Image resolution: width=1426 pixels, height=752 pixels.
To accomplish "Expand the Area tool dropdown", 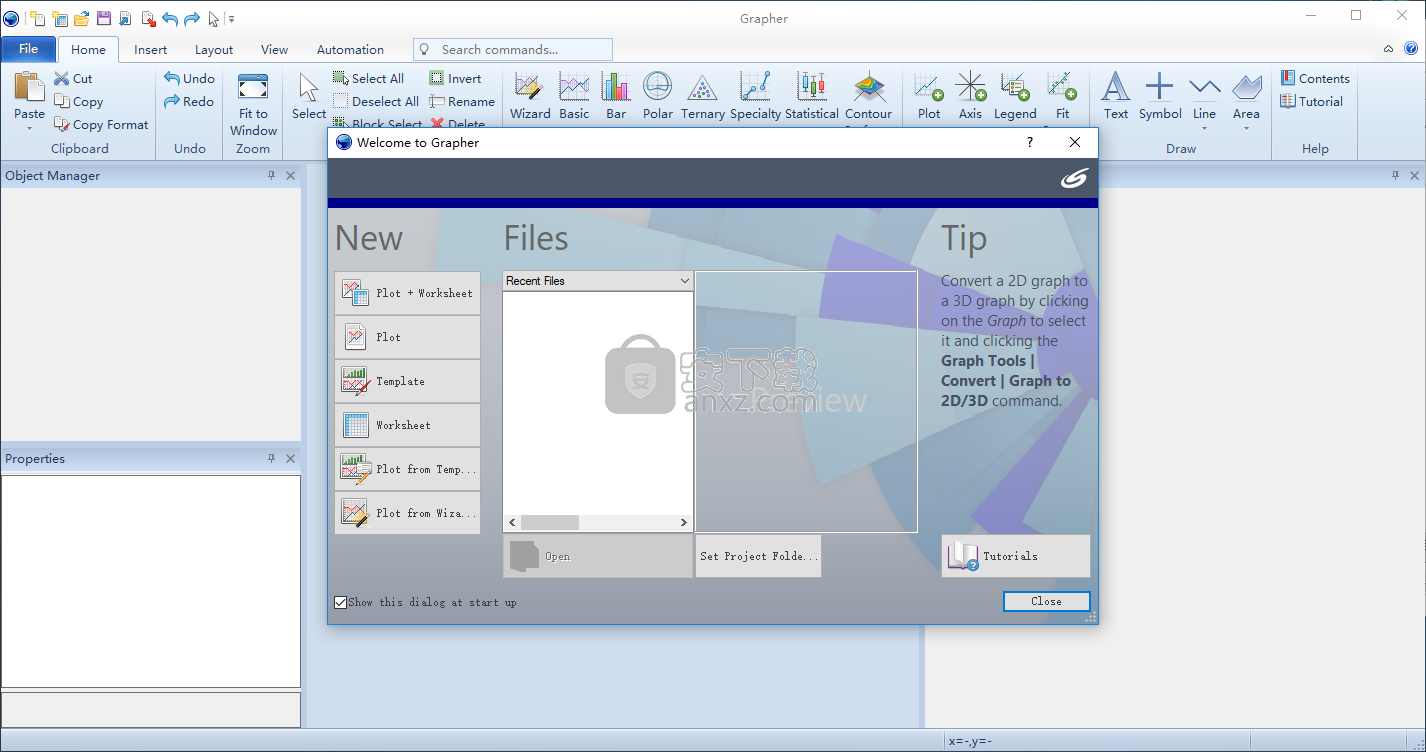I will click(1246, 128).
